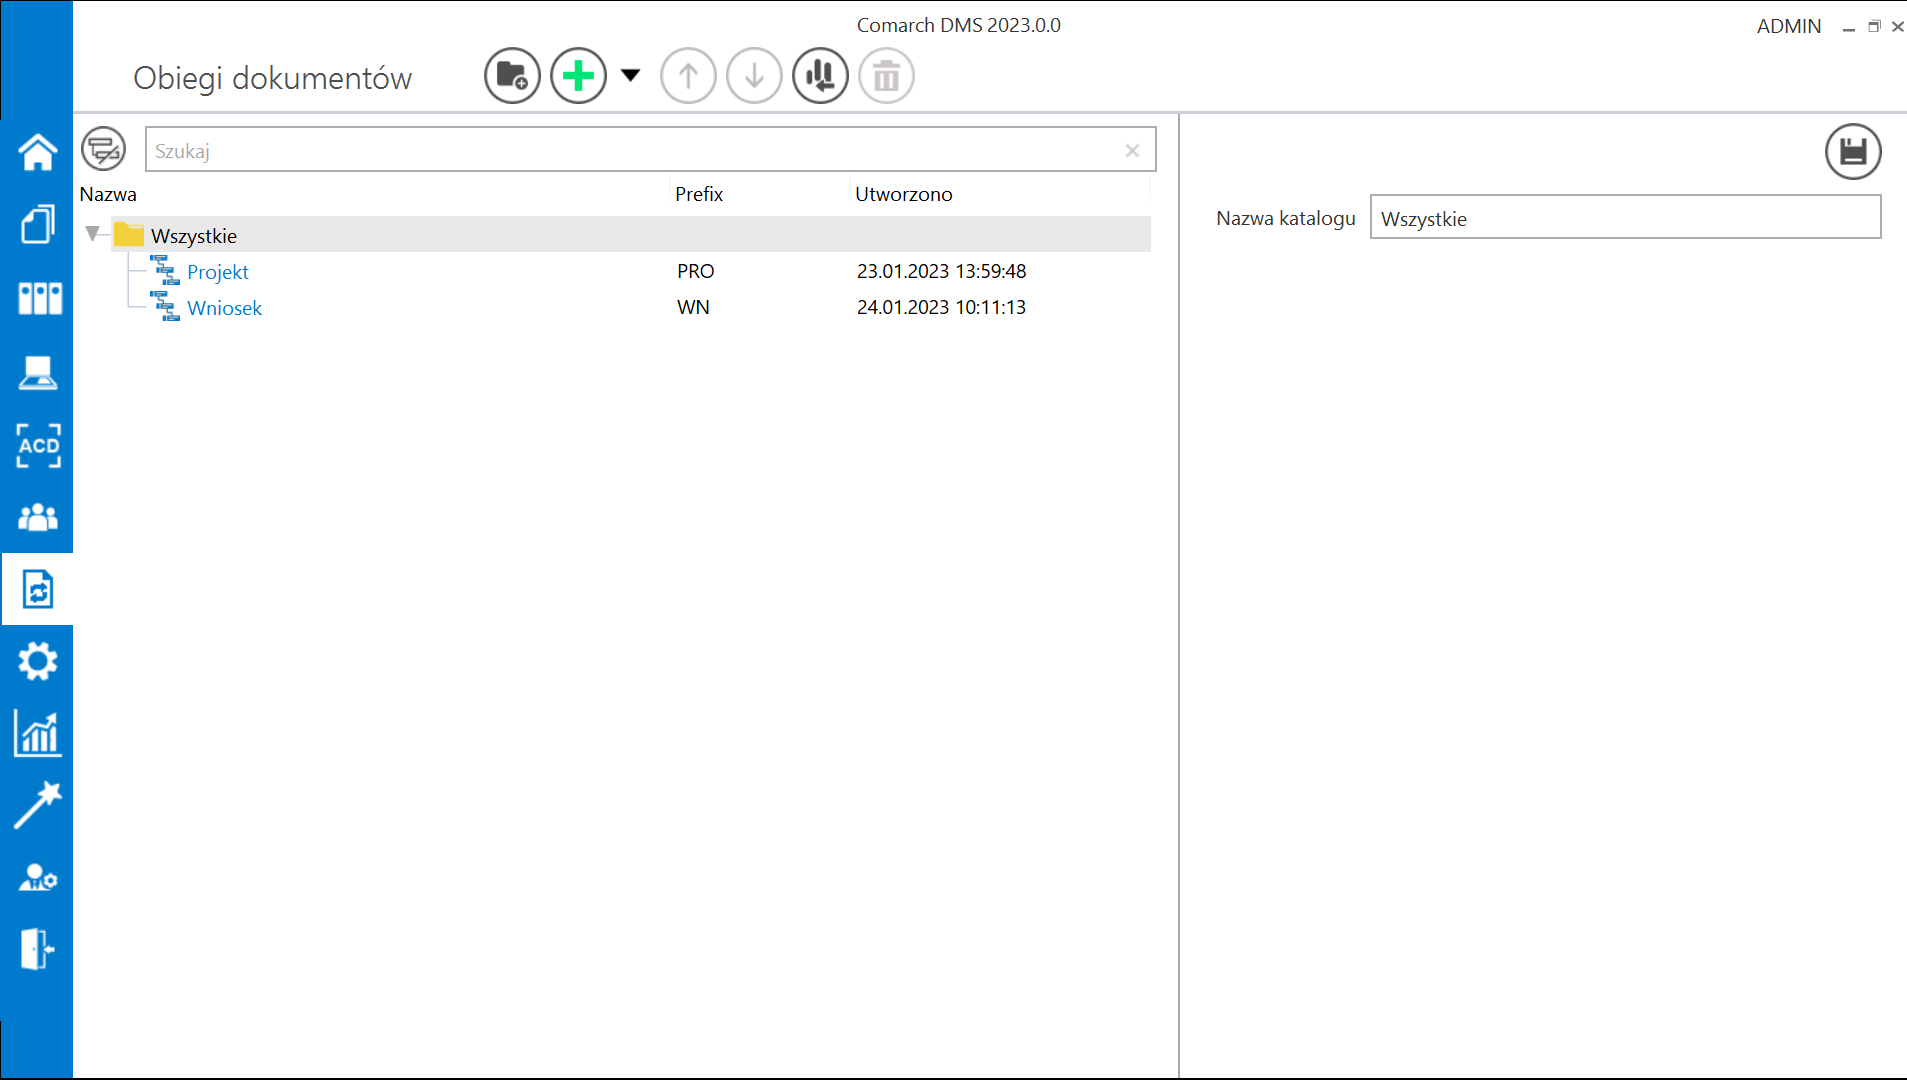The height and width of the screenshot is (1080, 1907).
Task: Open the Projekt workflow
Action: [x=218, y=271]
